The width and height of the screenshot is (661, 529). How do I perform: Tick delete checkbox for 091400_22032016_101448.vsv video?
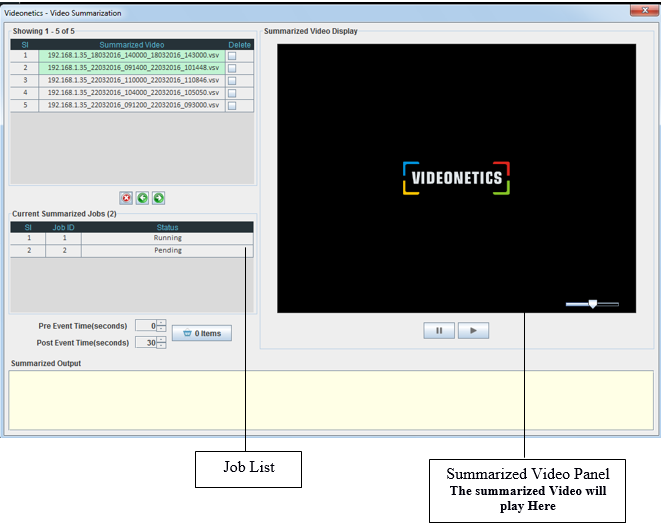[232, 68]
